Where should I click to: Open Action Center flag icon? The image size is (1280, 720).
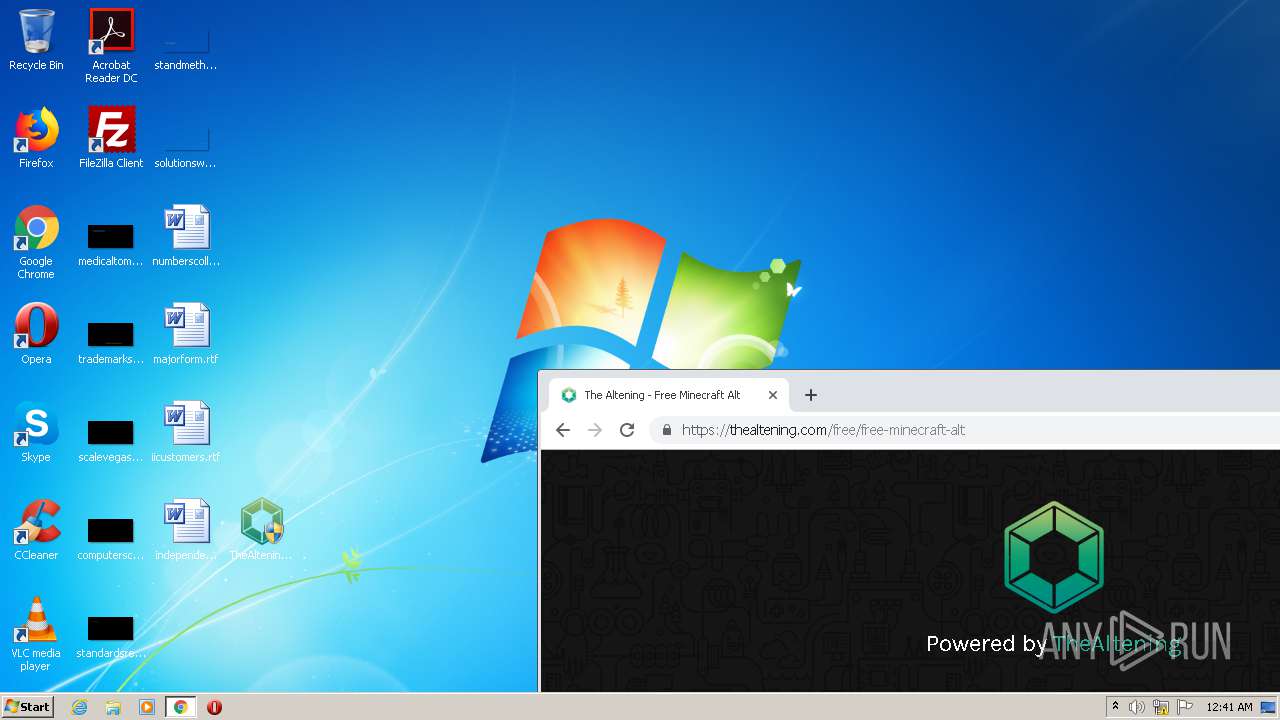(x=1184, y=707)
